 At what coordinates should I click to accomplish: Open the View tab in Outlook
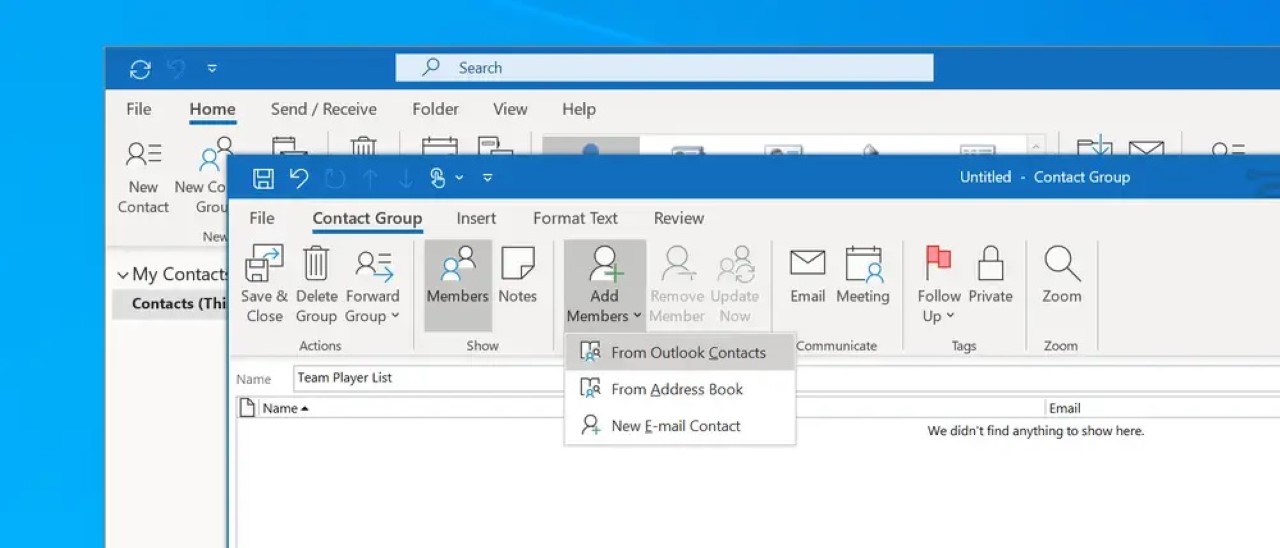510,109
